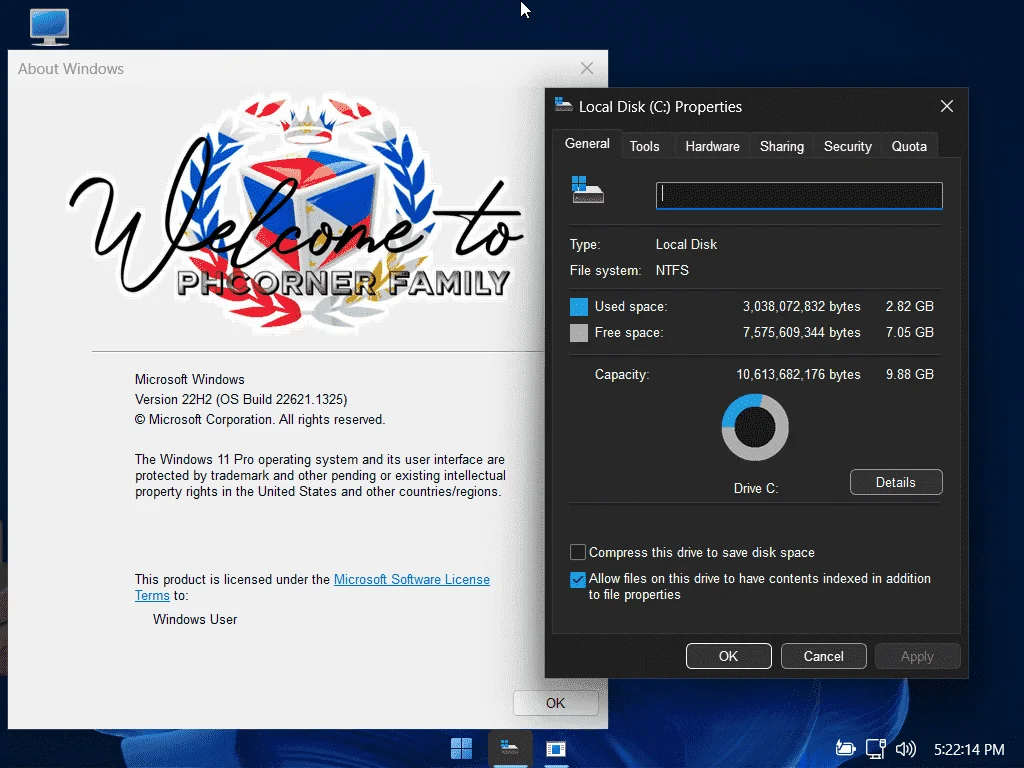The height and width of the screenshot is (768, 1024).
Task: Click the Microsoft Windows heading text
Action: point(189,379)
